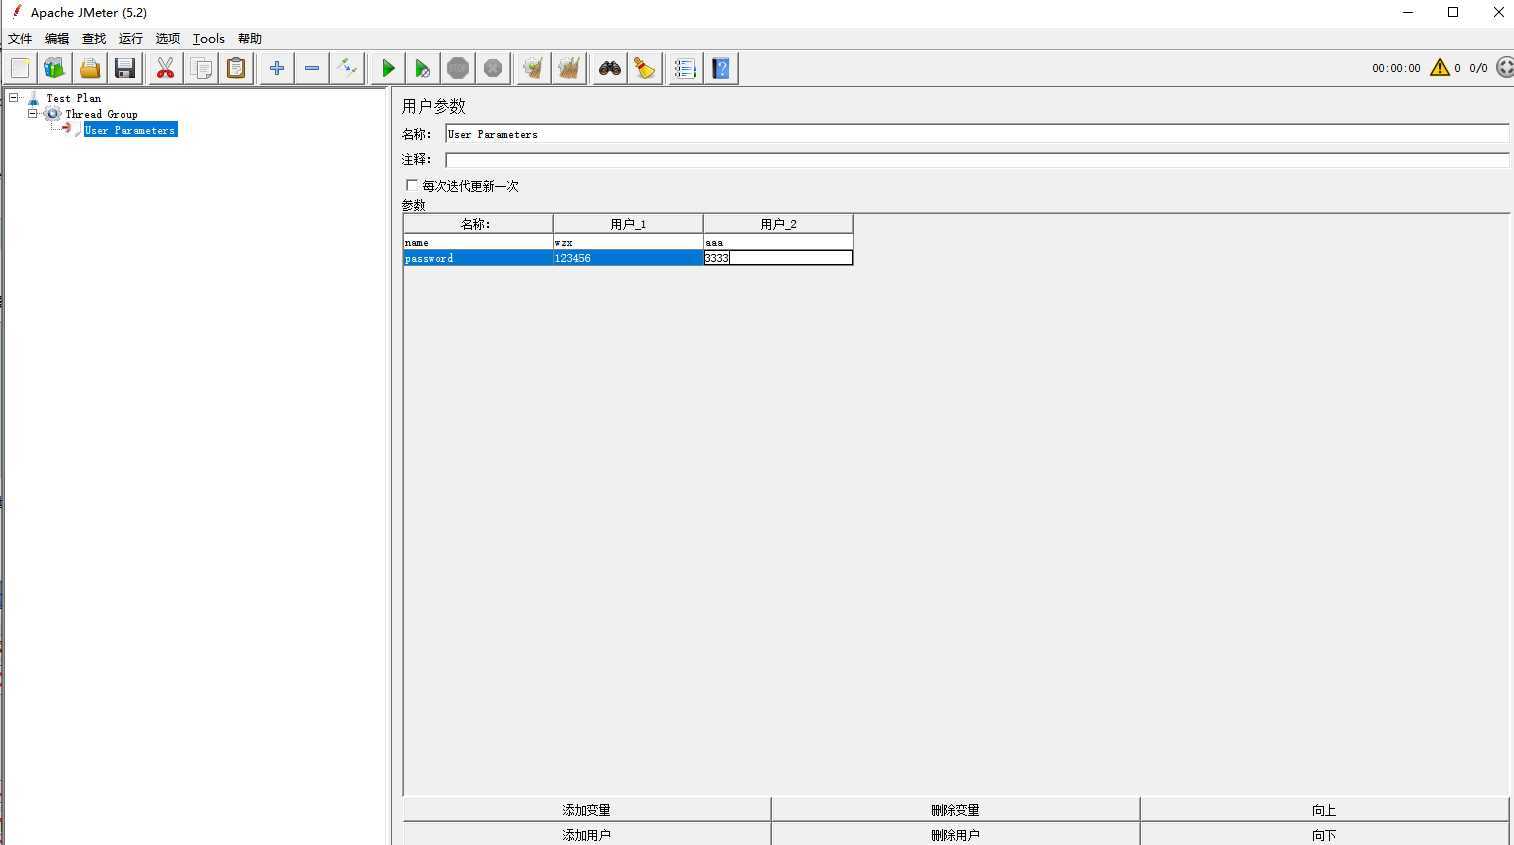Click the 删除用户 button

tap(955, 834)
